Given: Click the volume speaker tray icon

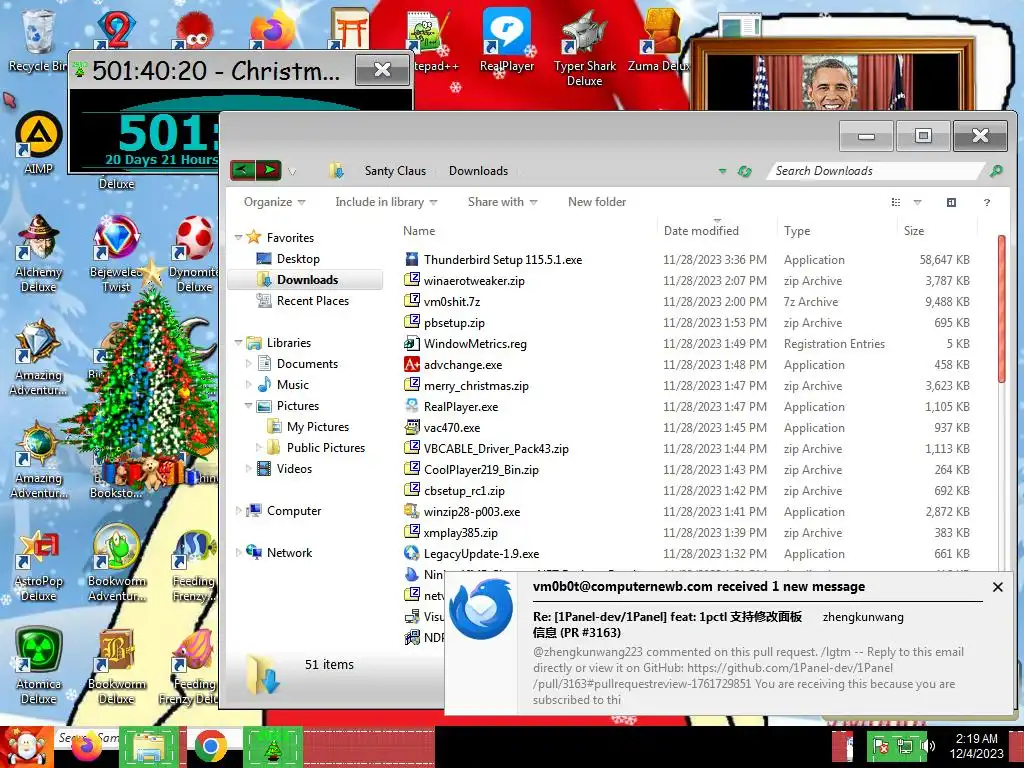Looking at the screenshot, I should tap(927, 746).
